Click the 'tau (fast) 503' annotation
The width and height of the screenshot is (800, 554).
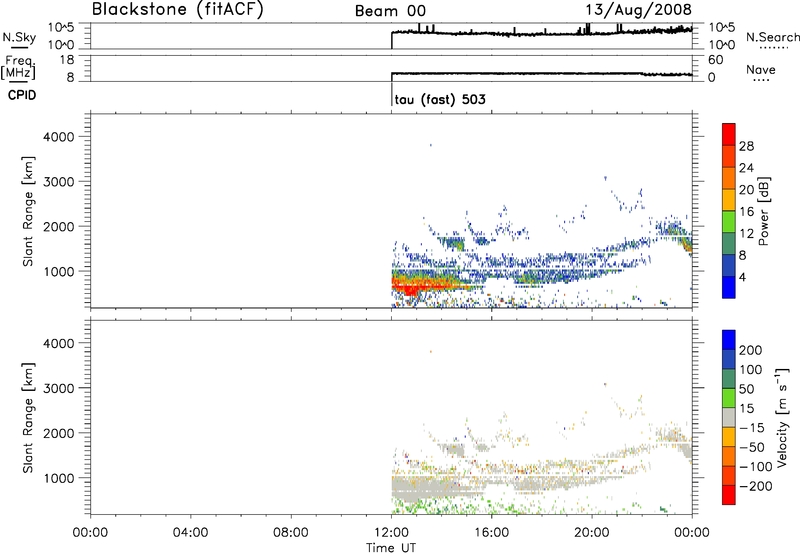(440, 99)
